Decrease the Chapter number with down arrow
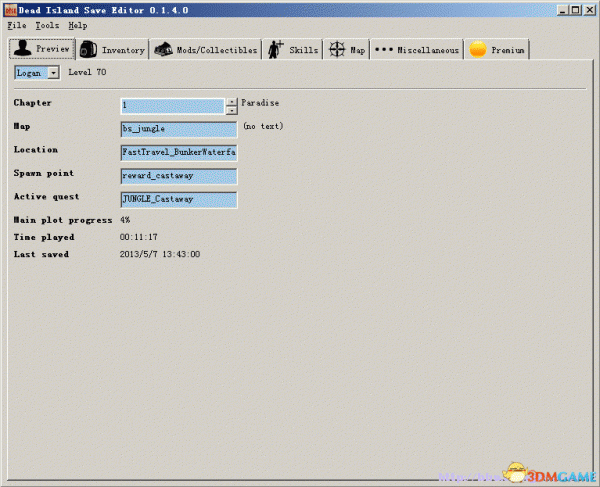 232,111
